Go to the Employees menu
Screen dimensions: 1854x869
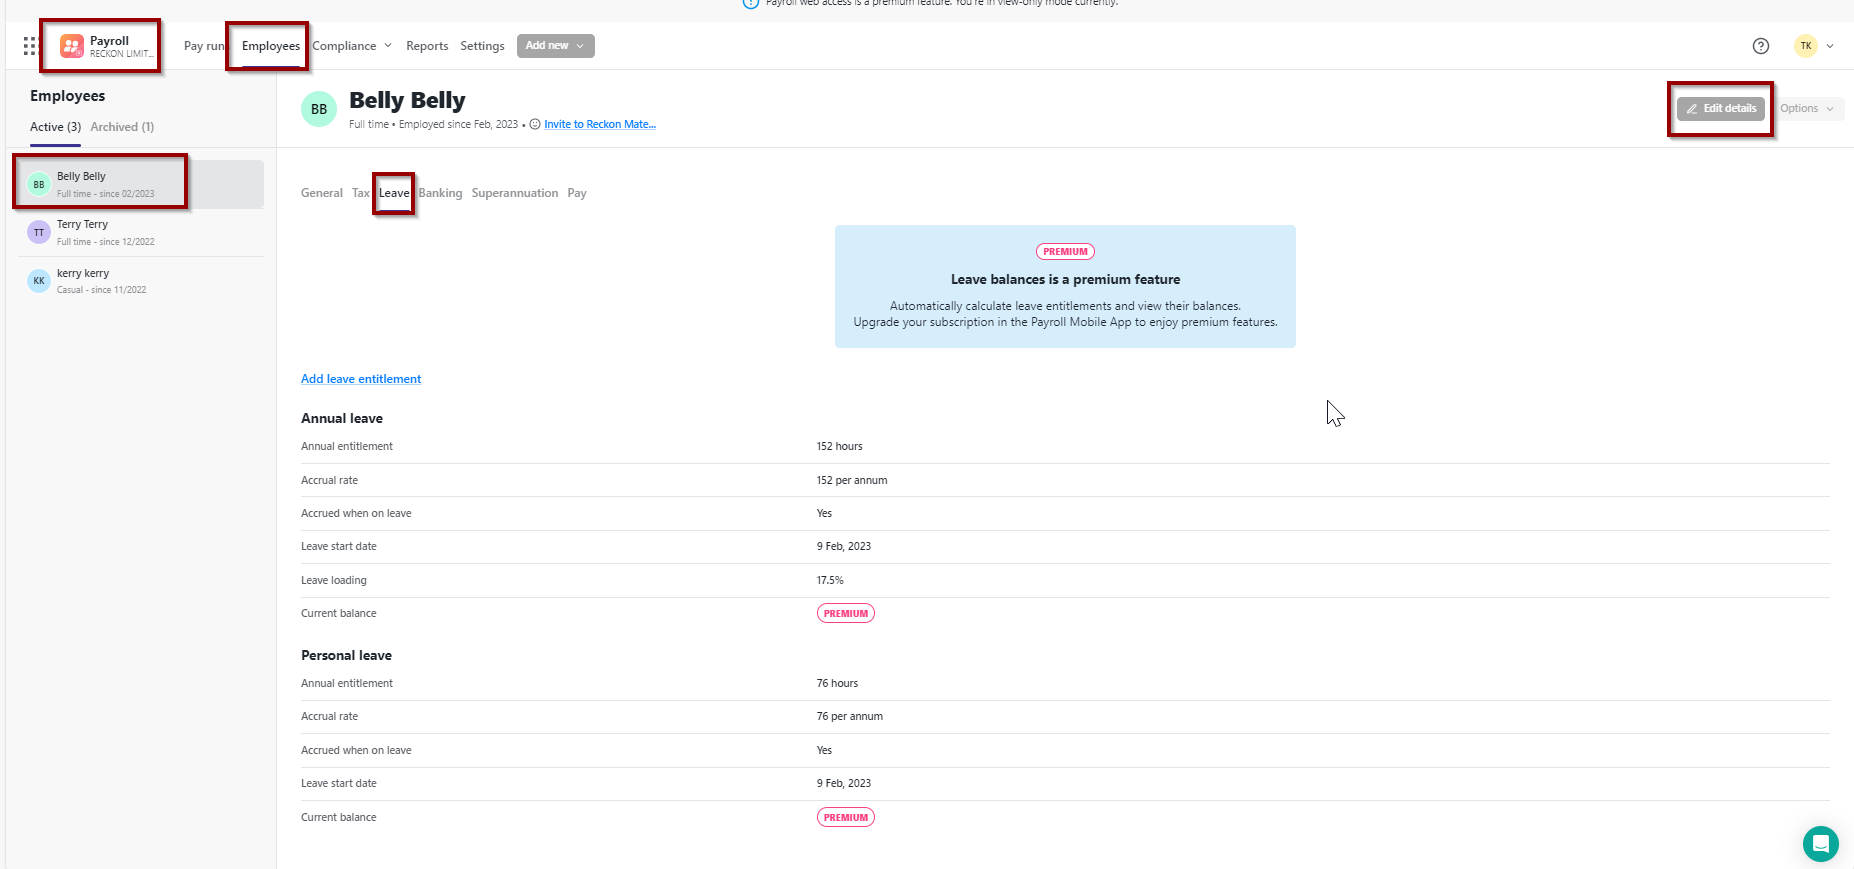click(x=271, y=46)
